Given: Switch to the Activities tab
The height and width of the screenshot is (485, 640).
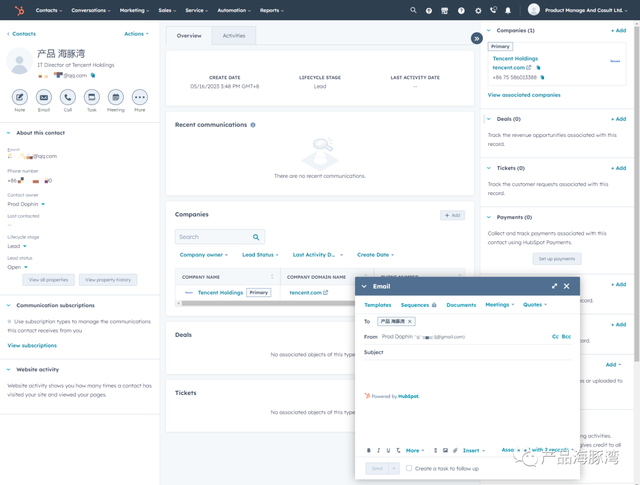Looking at the screenshot, I should pyautogui.click(x=234, y=36).
